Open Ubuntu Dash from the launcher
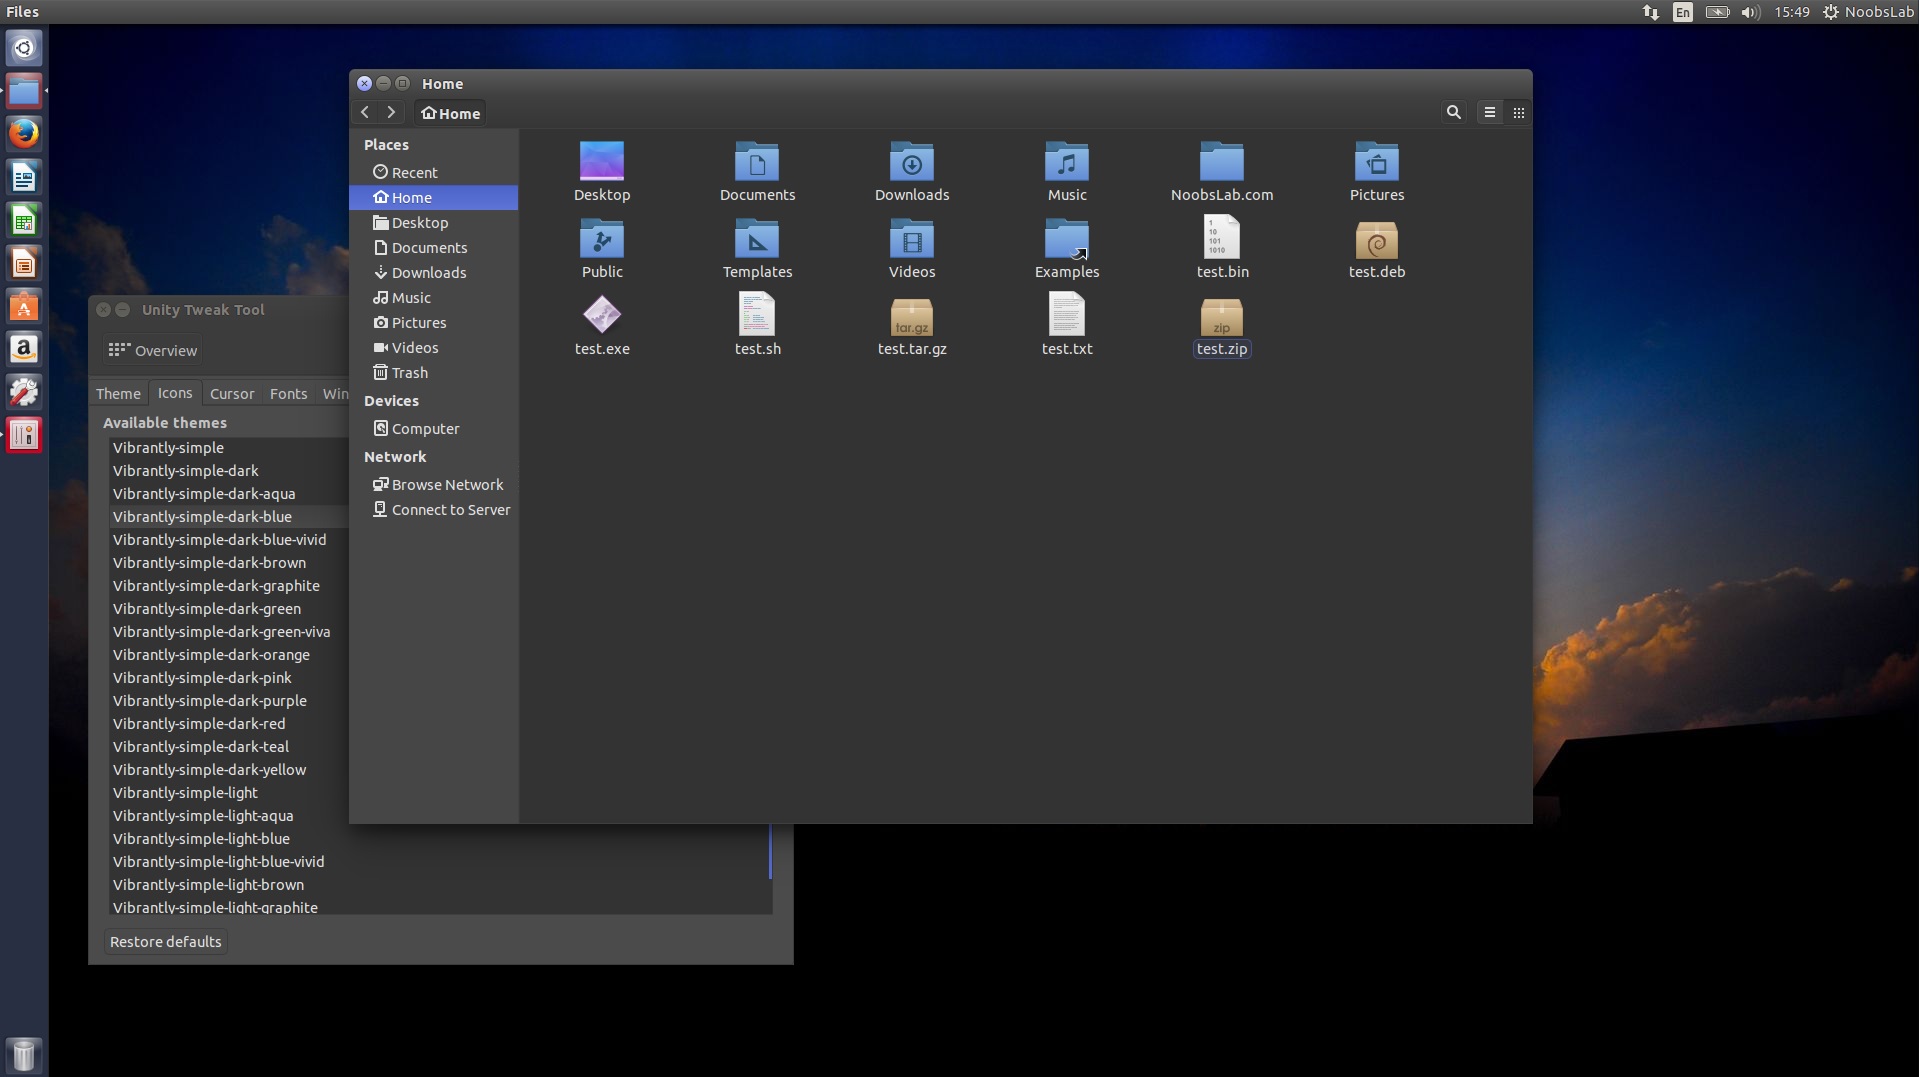 (x=24, y=48)
